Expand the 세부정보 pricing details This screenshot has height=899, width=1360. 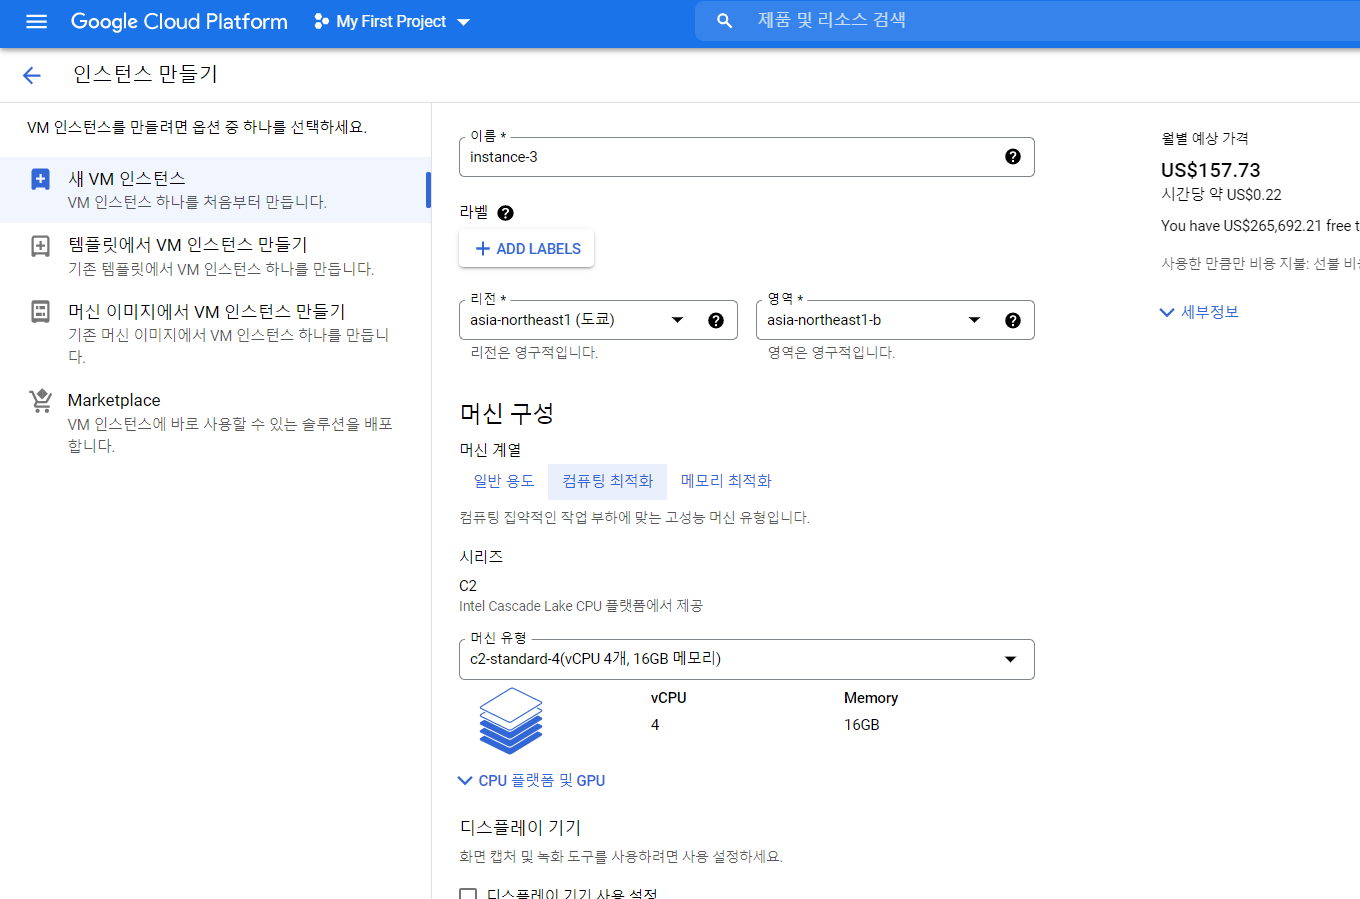(1199, 312)
